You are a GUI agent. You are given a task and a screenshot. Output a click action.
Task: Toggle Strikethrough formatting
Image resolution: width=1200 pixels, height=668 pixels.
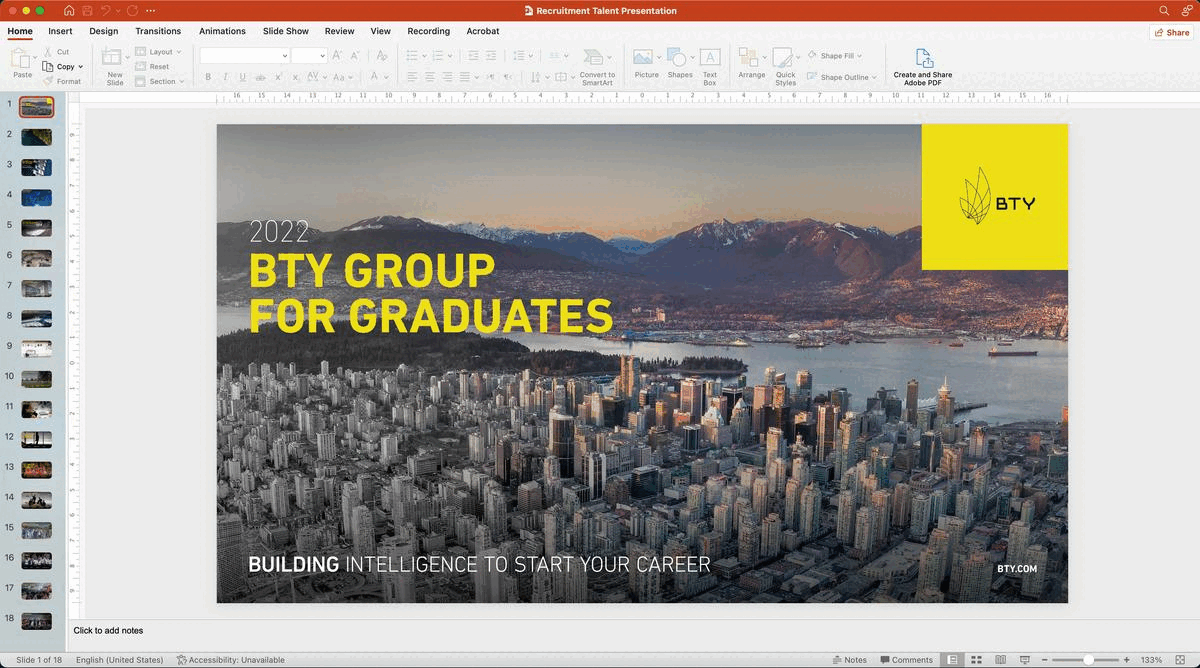point(260,77)
